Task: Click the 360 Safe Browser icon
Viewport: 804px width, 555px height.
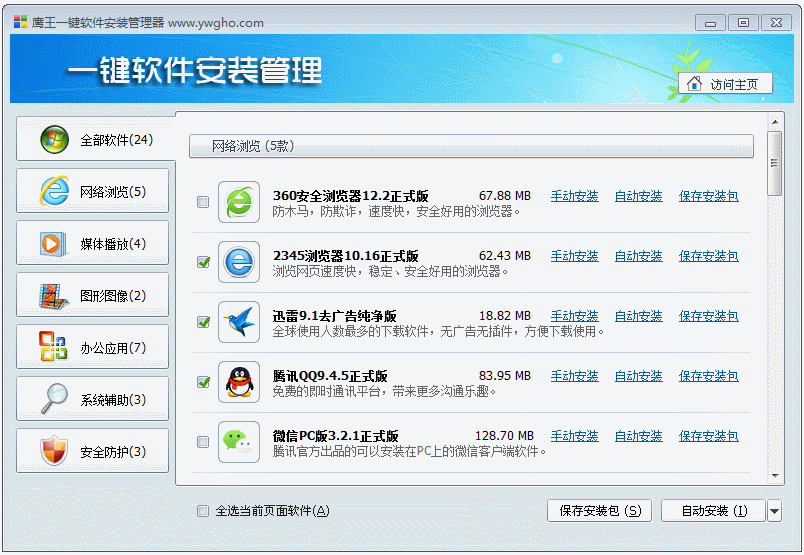Action: coord(239,202)
